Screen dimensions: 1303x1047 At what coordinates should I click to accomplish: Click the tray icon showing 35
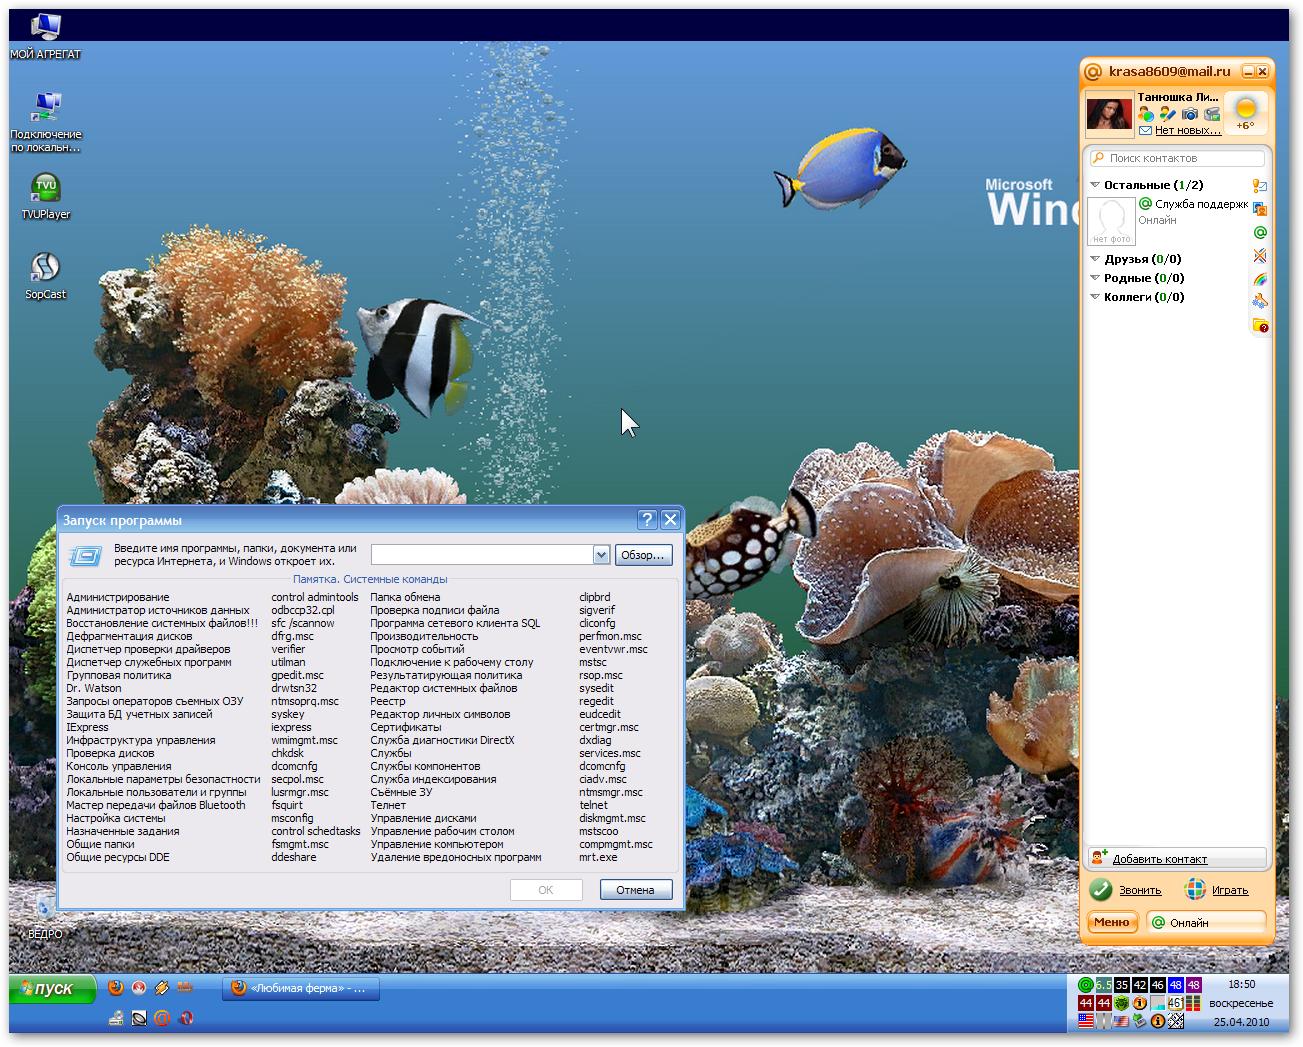point(1122,985)
